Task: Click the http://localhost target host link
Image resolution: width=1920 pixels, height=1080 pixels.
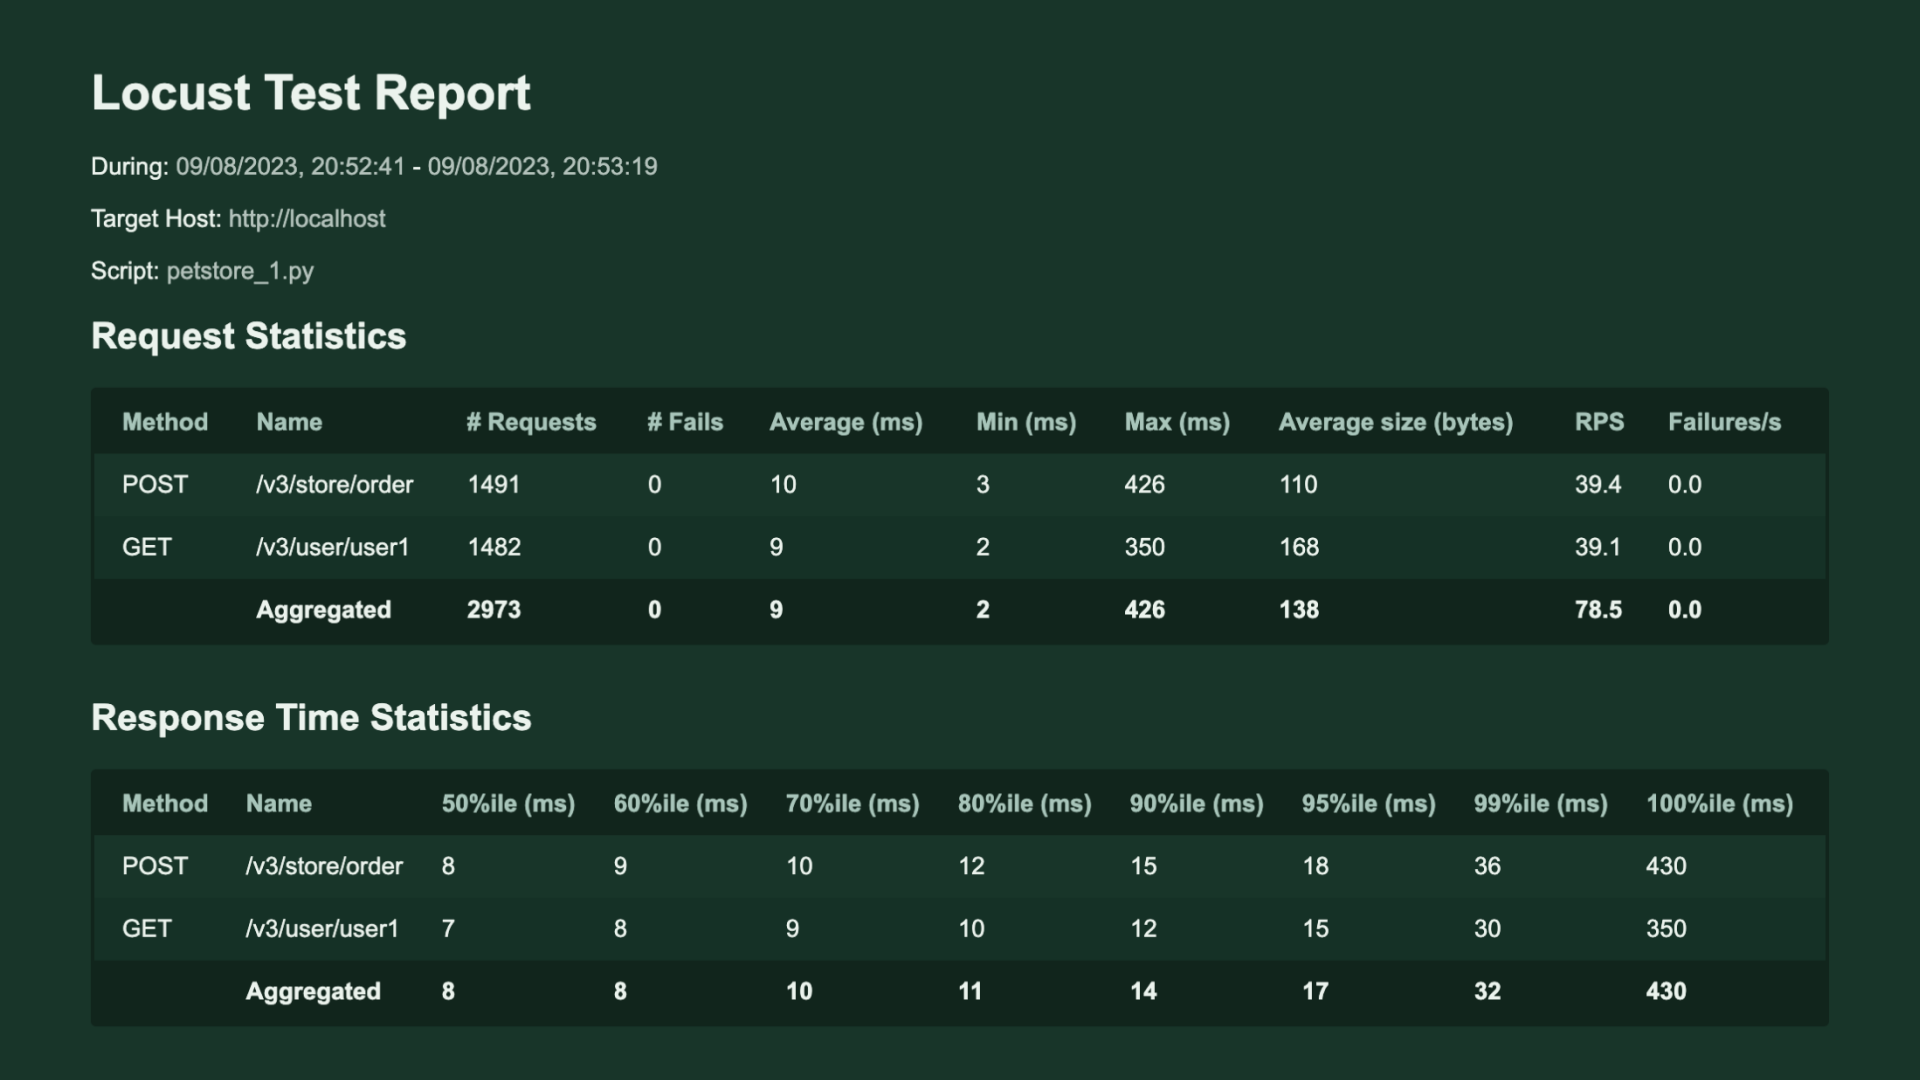Action: (x=306, y=219)
